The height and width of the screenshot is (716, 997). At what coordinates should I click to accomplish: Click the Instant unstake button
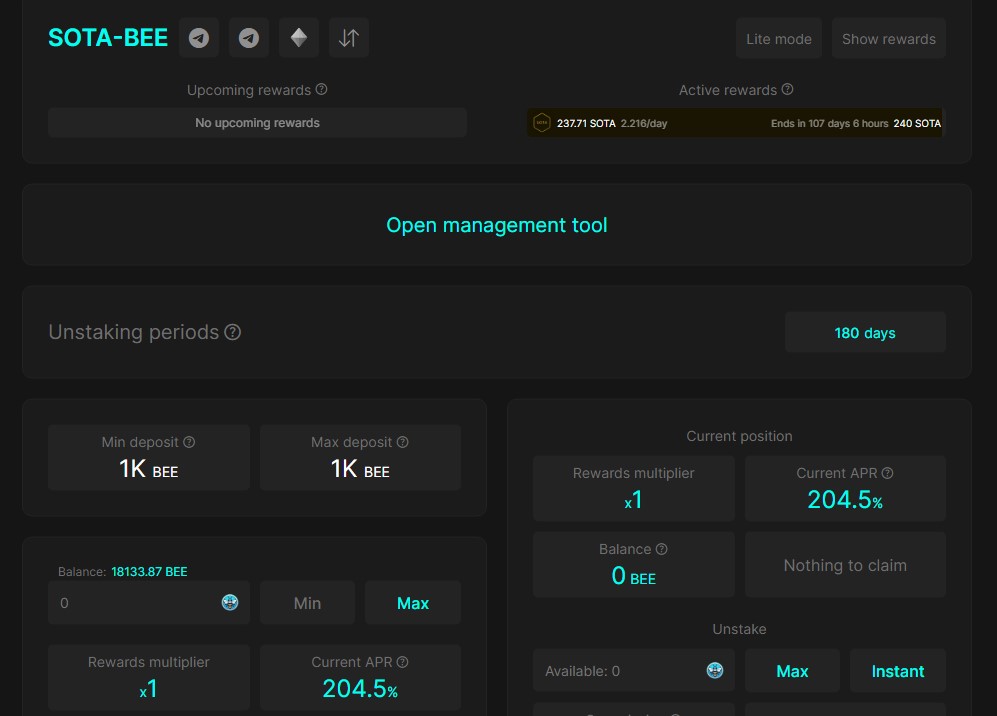tap(898, 671)
